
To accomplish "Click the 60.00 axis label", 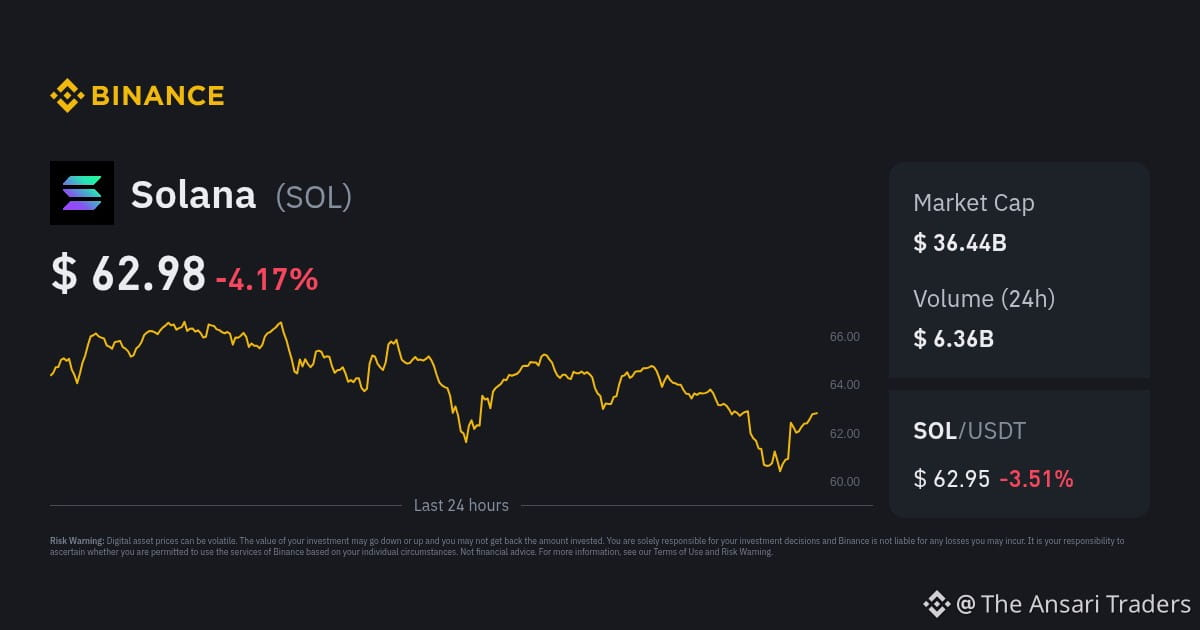I will (845, 481).
